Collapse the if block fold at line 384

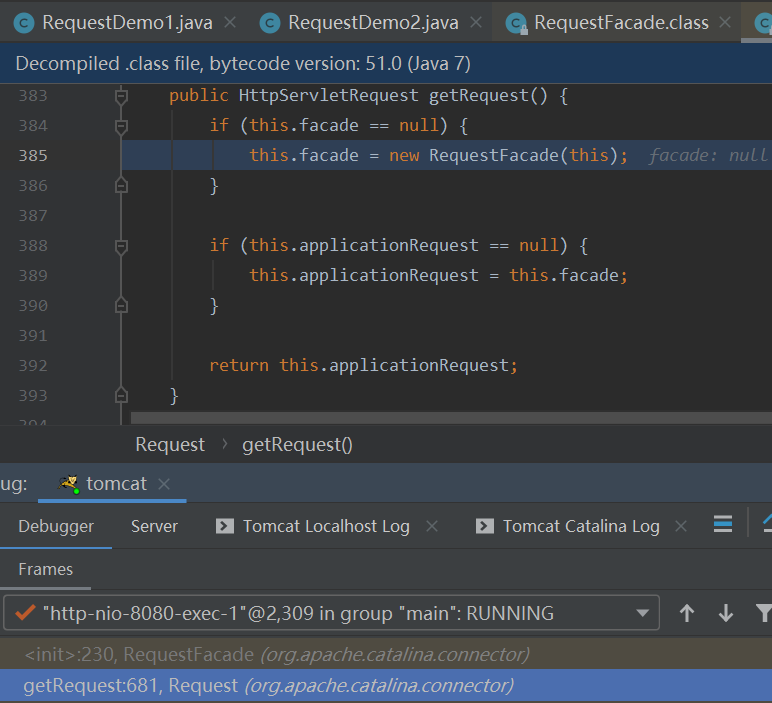coord(121,126)
